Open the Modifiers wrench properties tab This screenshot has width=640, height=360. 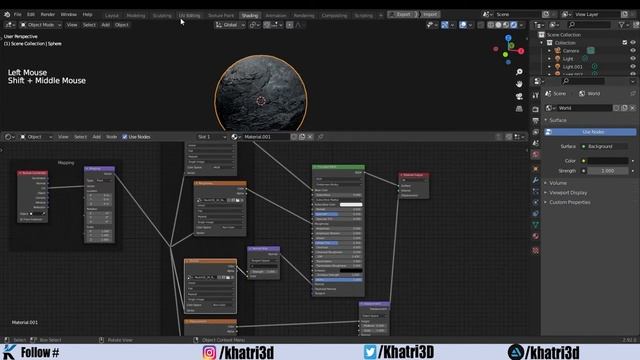point(536,180)
